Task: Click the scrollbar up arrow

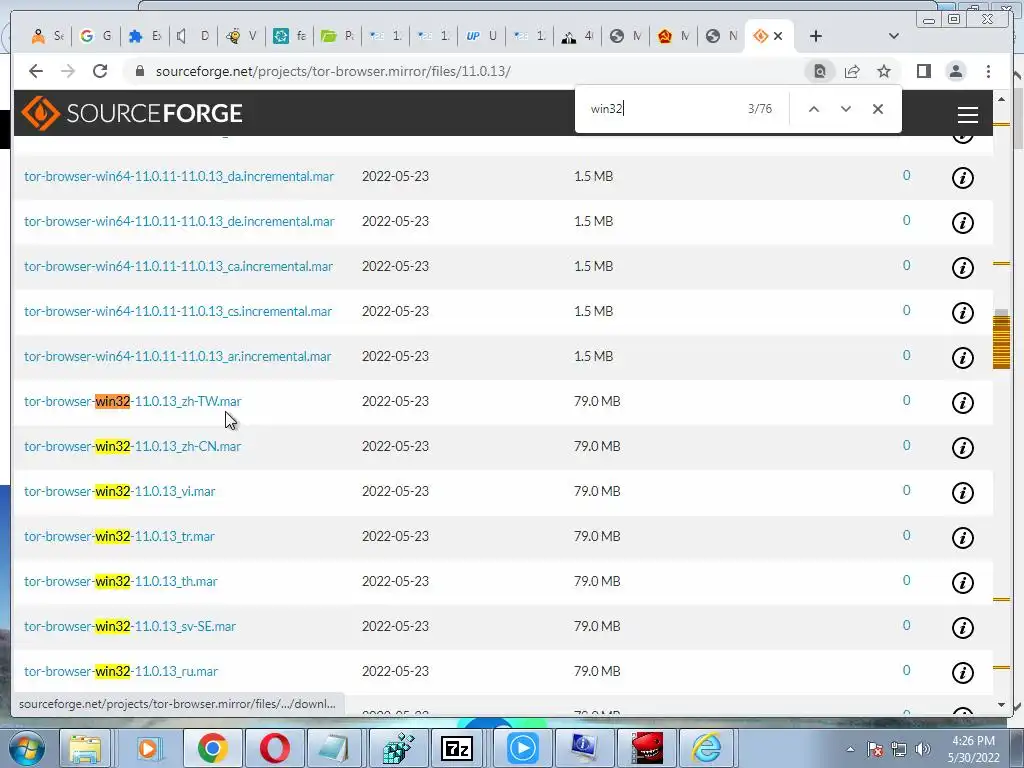Action: tap(1001, 99)
